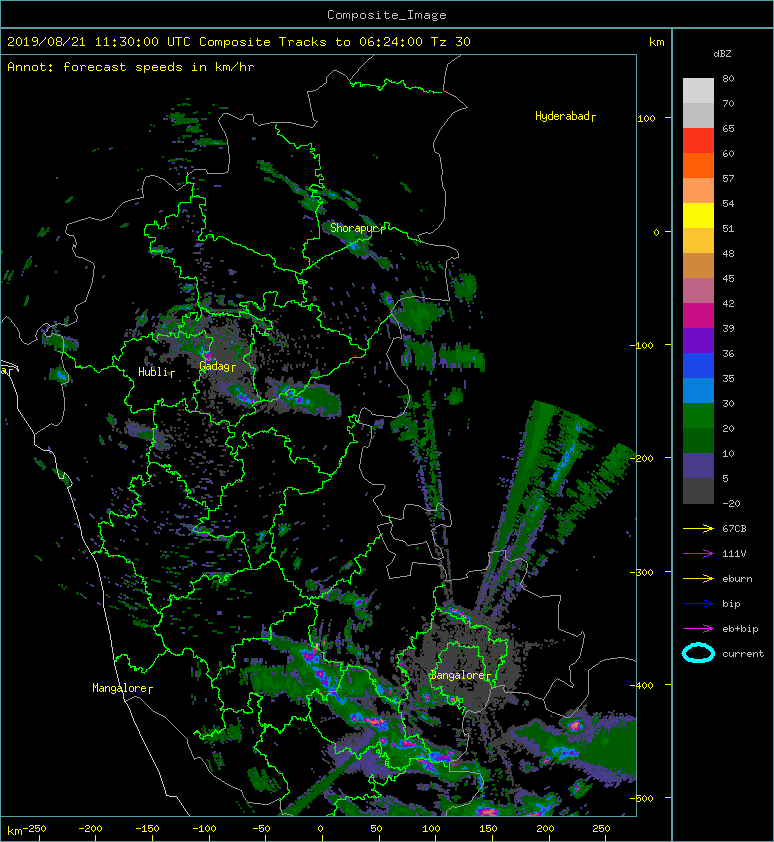Click the 'current' legend label
This screenshot has width=774, height=842.
tap(743, 654)
